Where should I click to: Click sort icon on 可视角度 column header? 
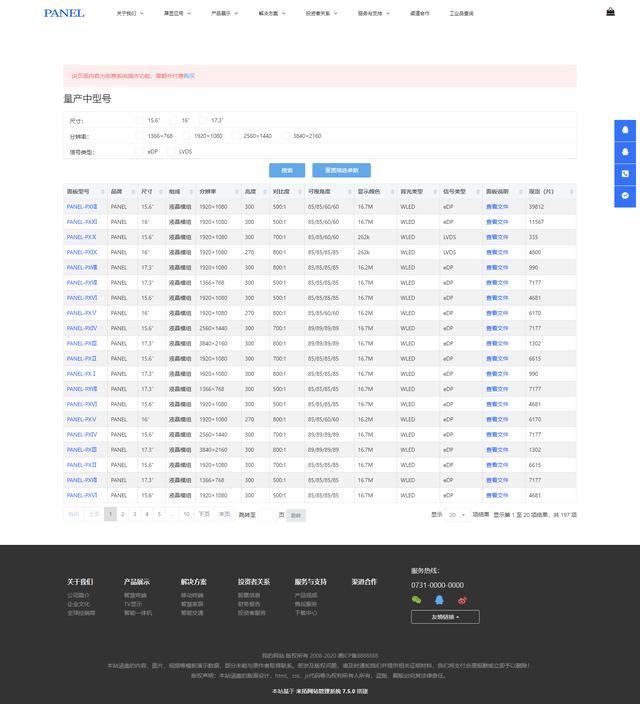(x=349, y=192)
